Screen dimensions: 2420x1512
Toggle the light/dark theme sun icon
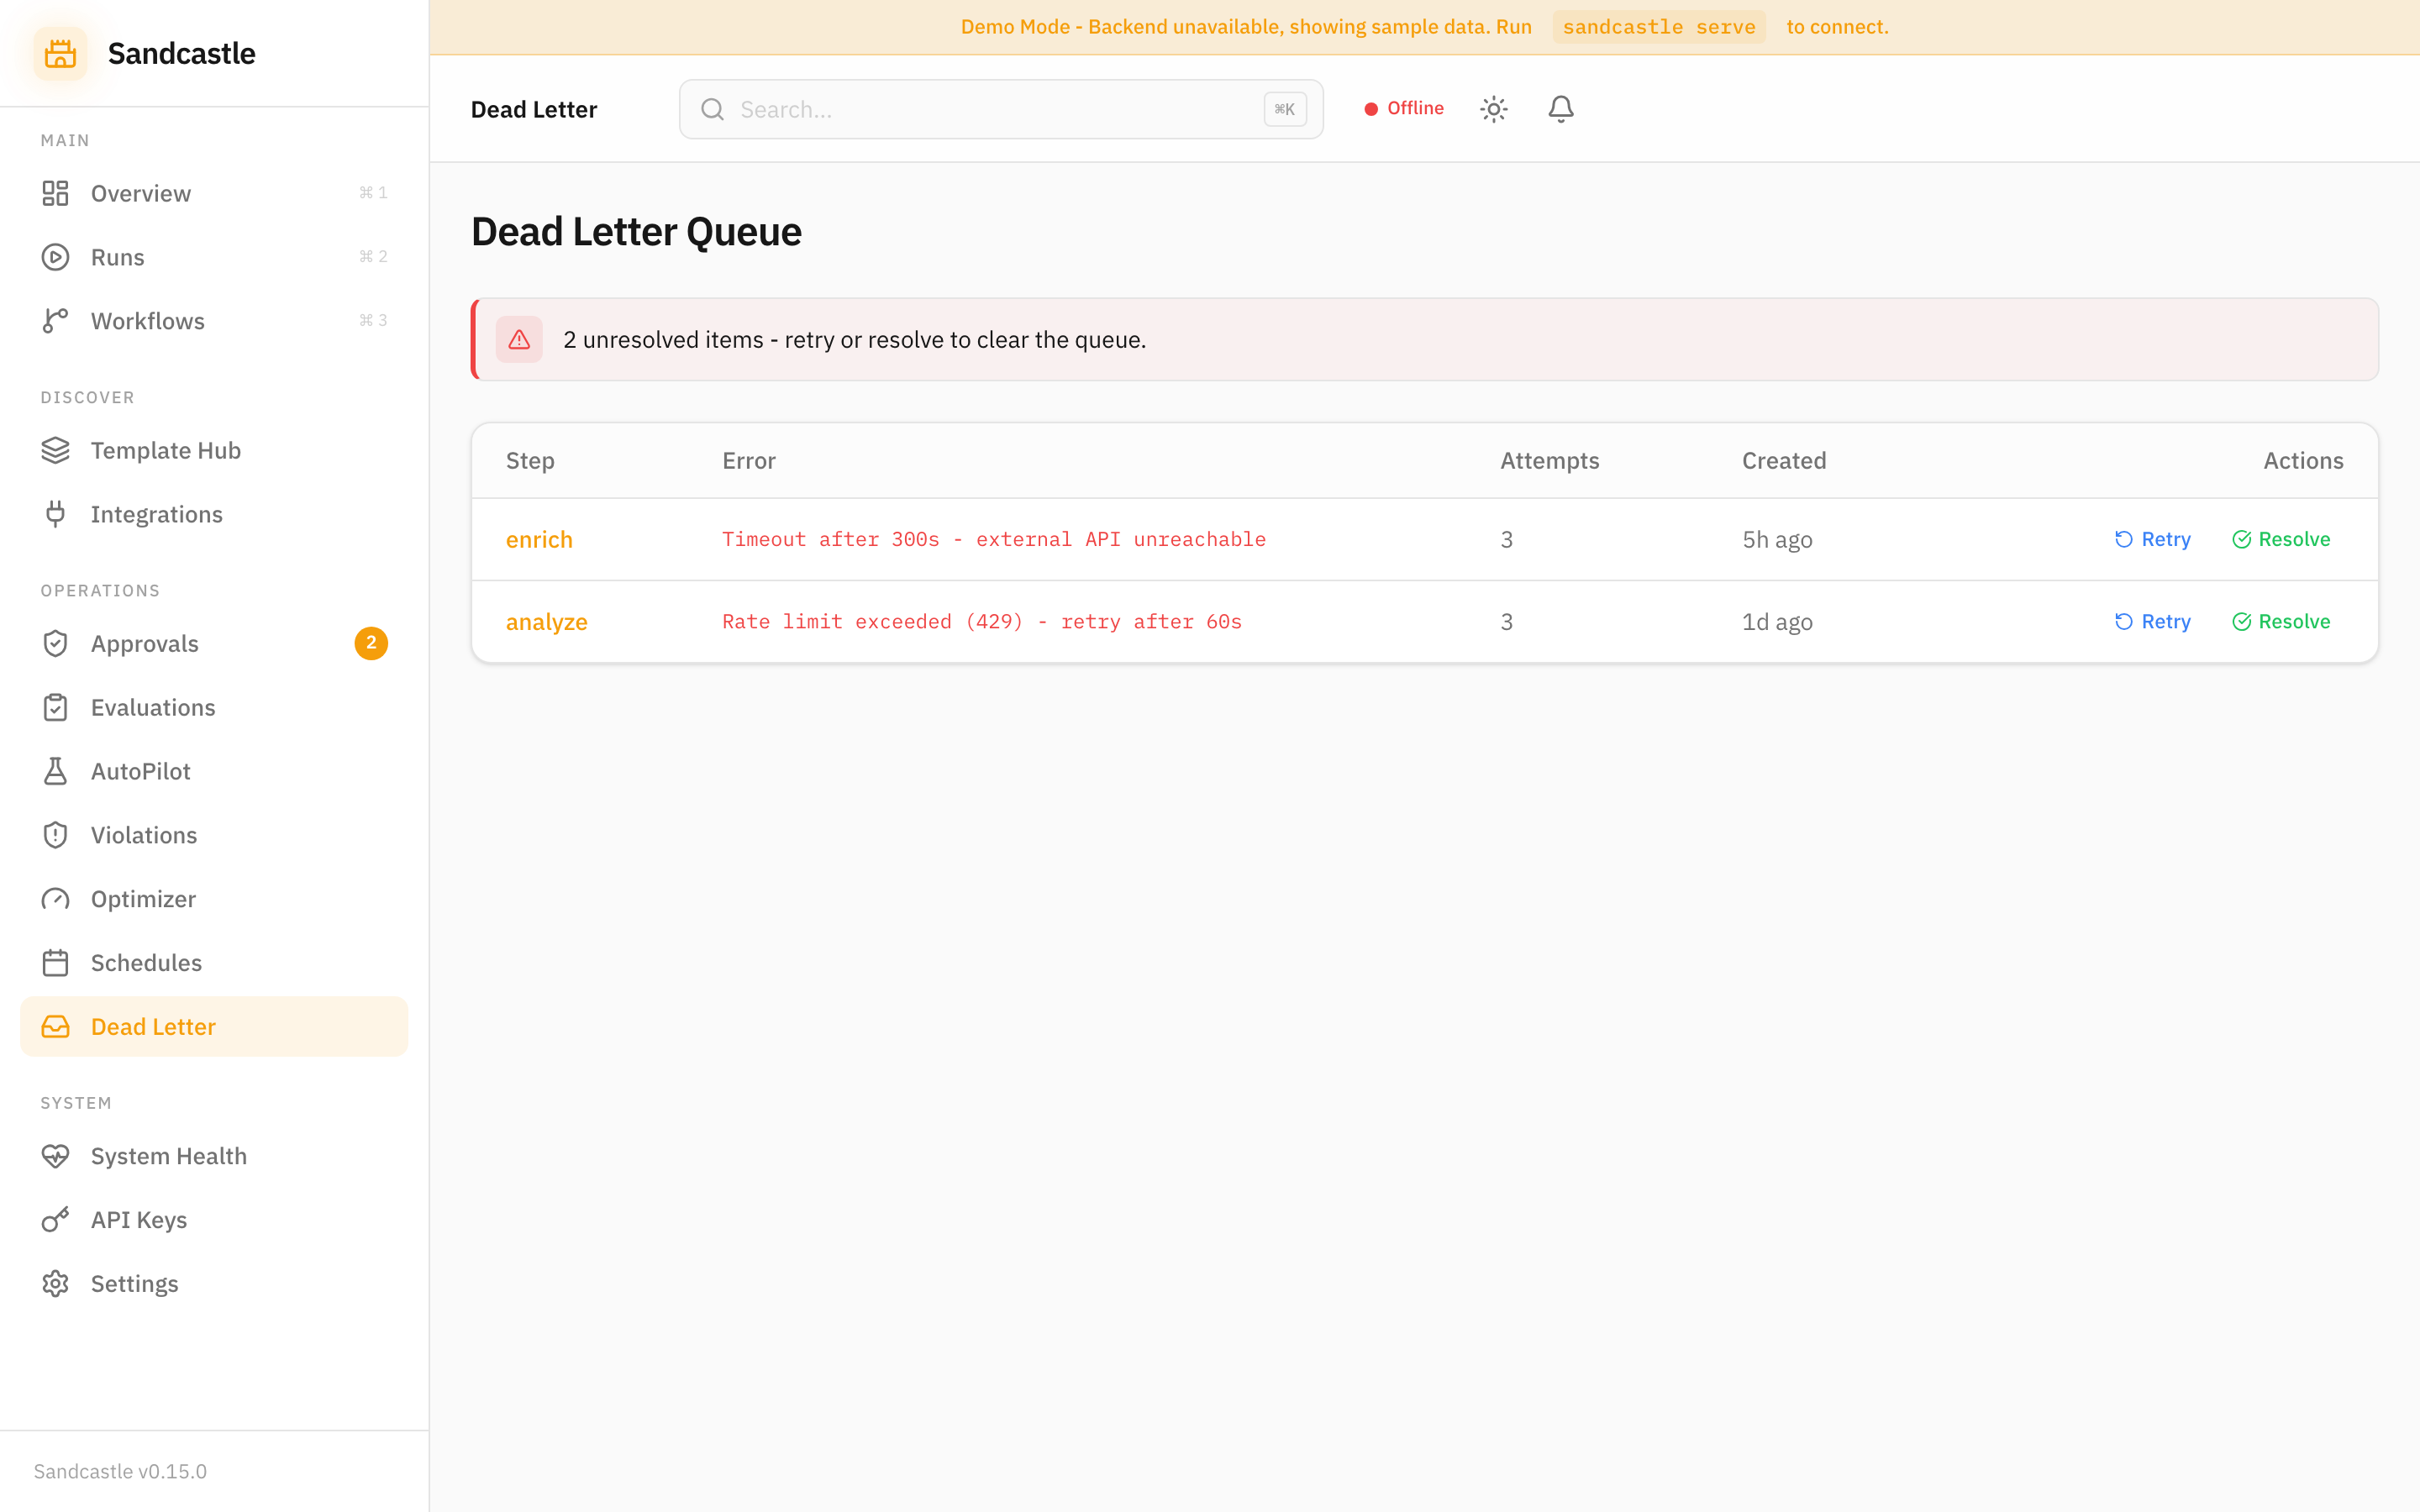[1493, 109]
